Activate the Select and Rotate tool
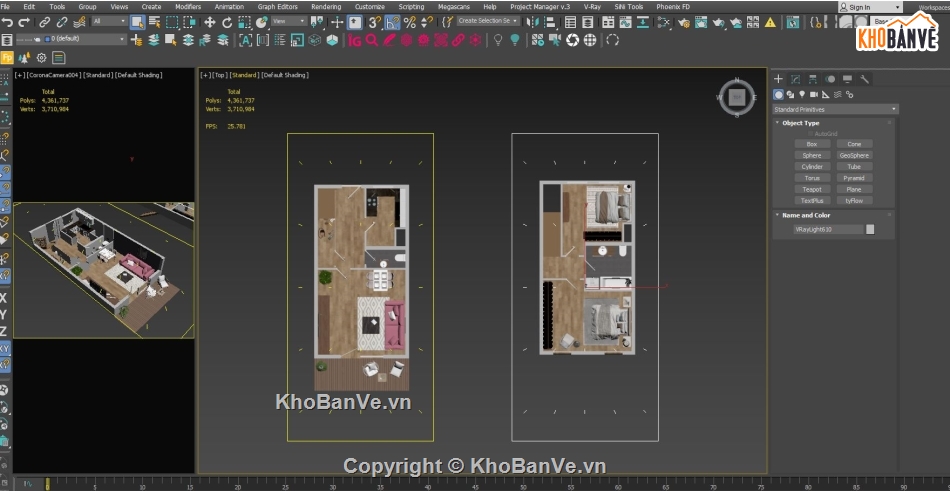 click(227, 22)
